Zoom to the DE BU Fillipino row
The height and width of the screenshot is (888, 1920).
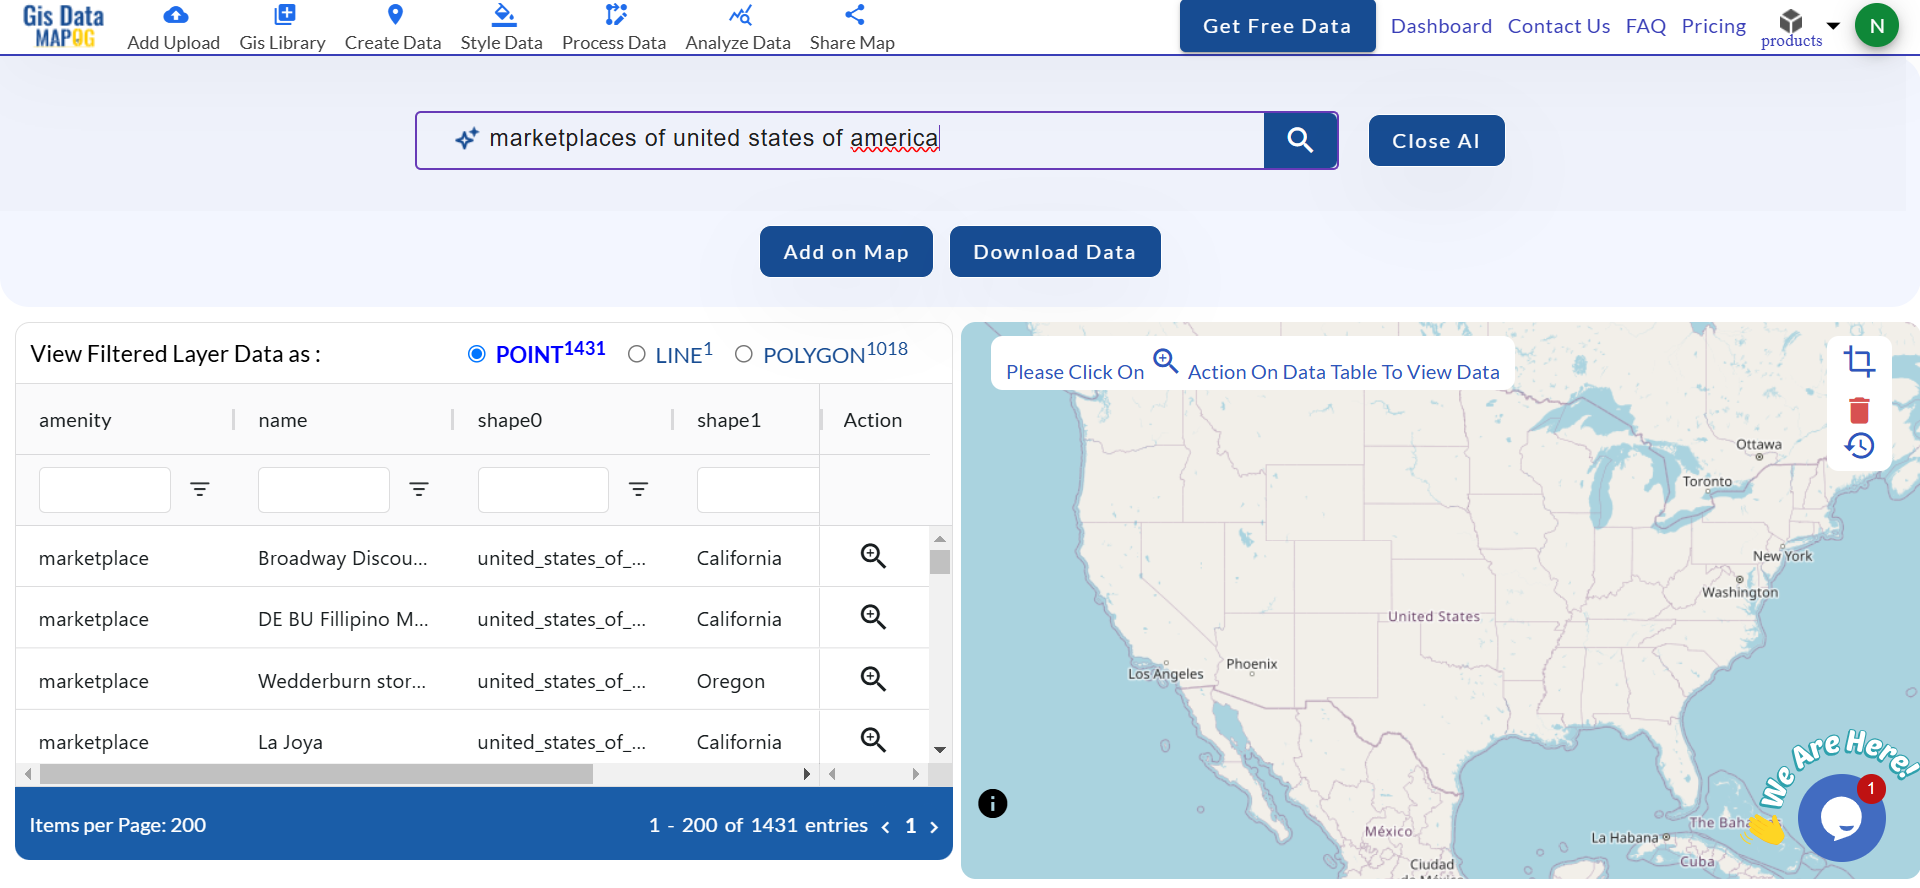click(874, 617)
